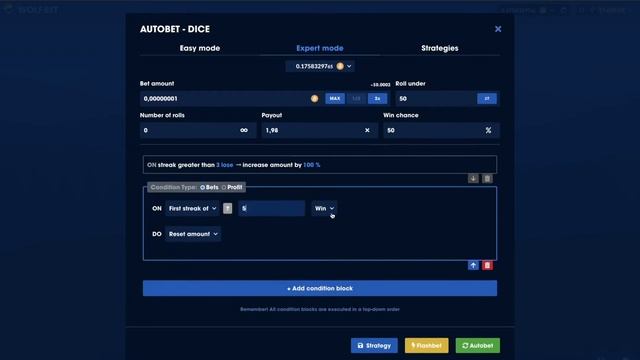Open the Expert mode tab
Viewport: 640px width, 360px height.
(x=320, y=48)
